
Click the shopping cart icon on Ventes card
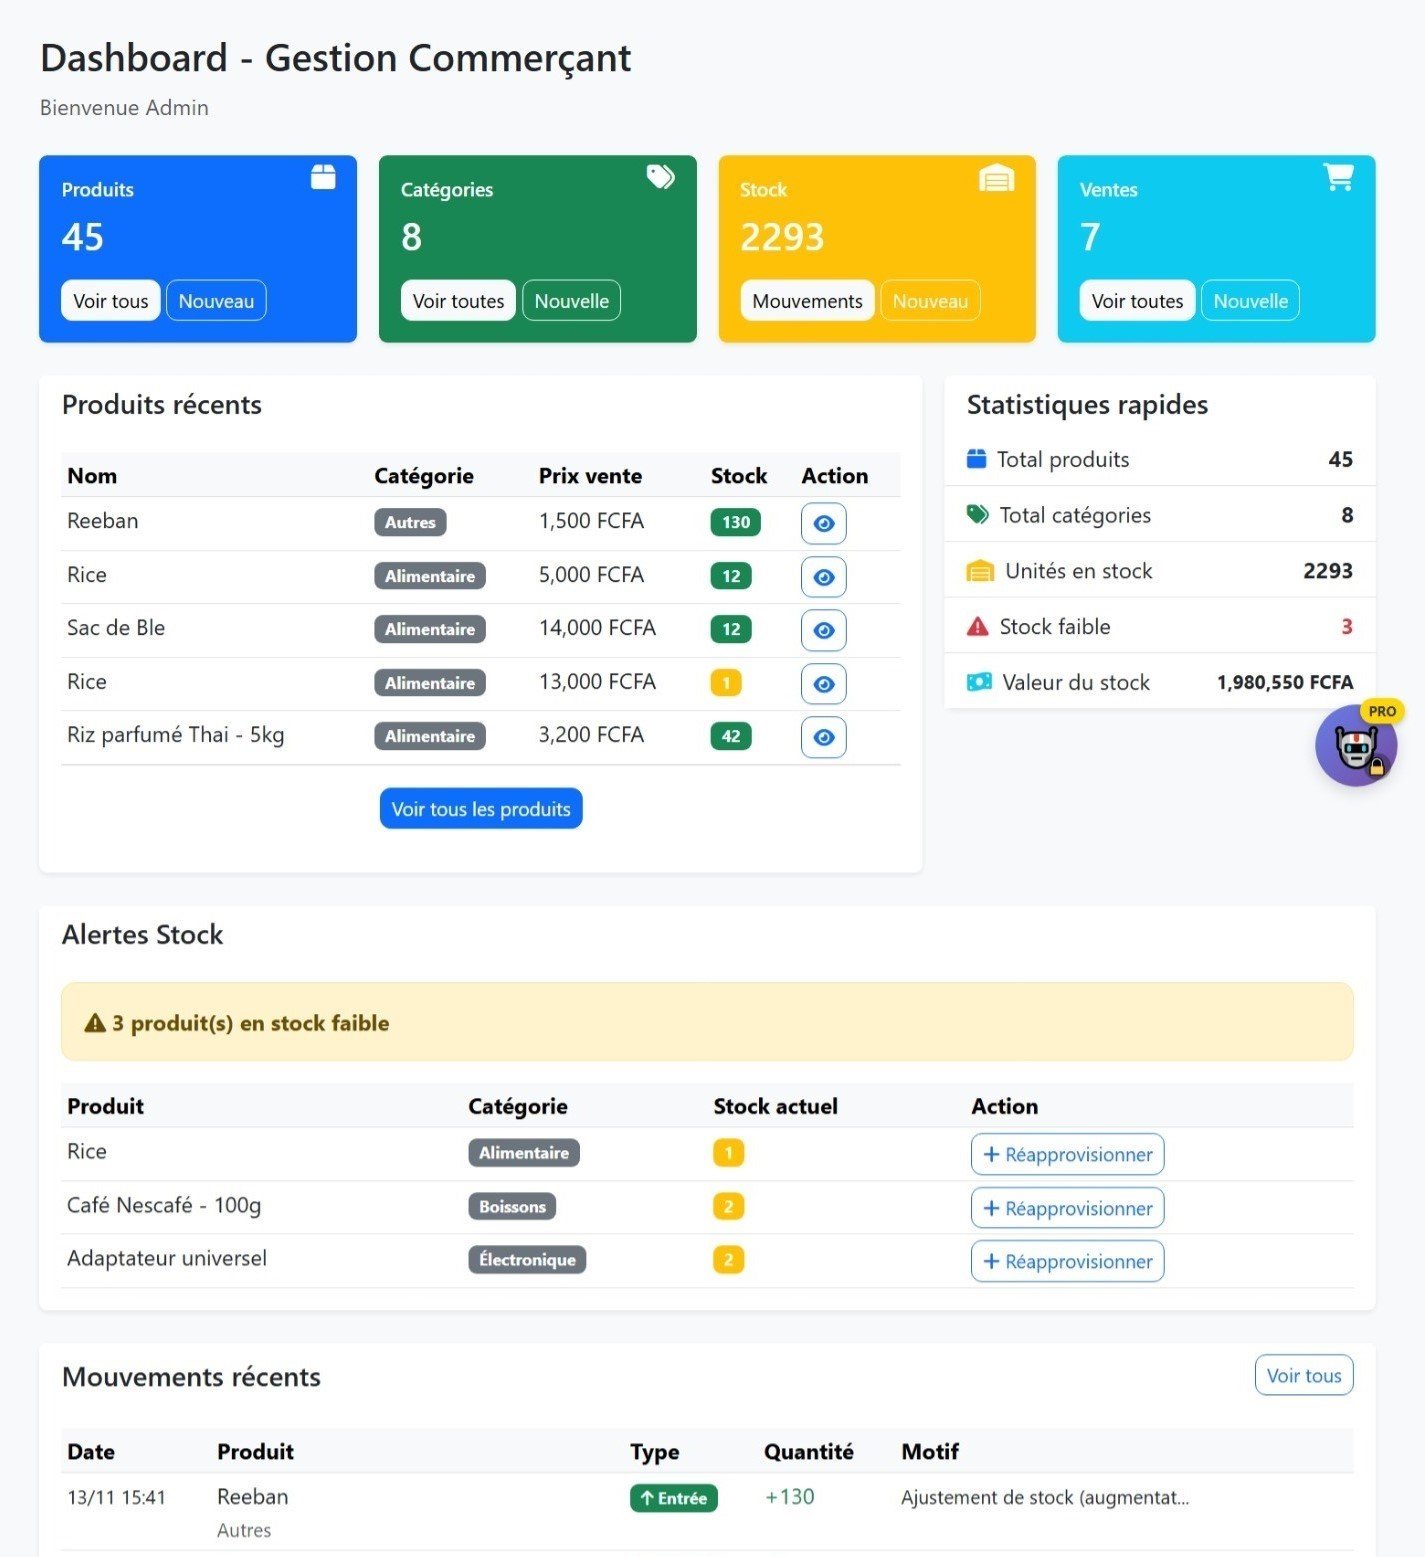[x=1338, y=177]
